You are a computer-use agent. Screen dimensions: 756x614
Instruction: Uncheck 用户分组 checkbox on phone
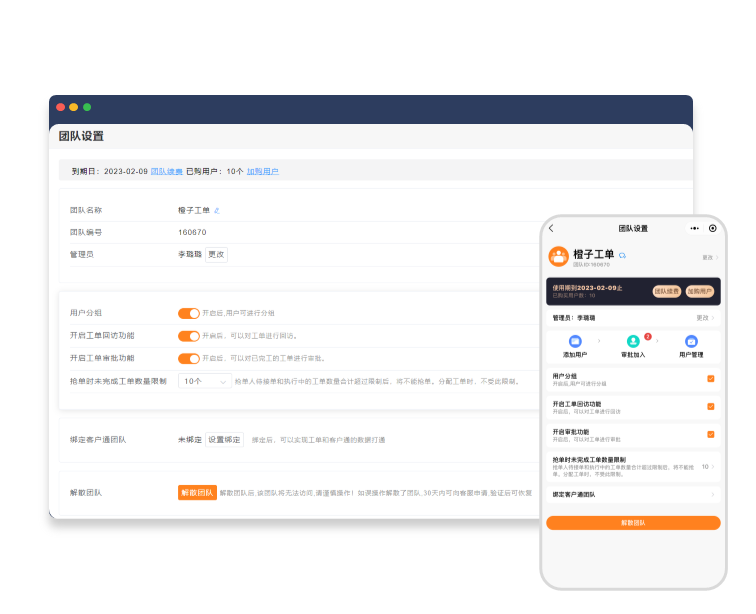711,379
